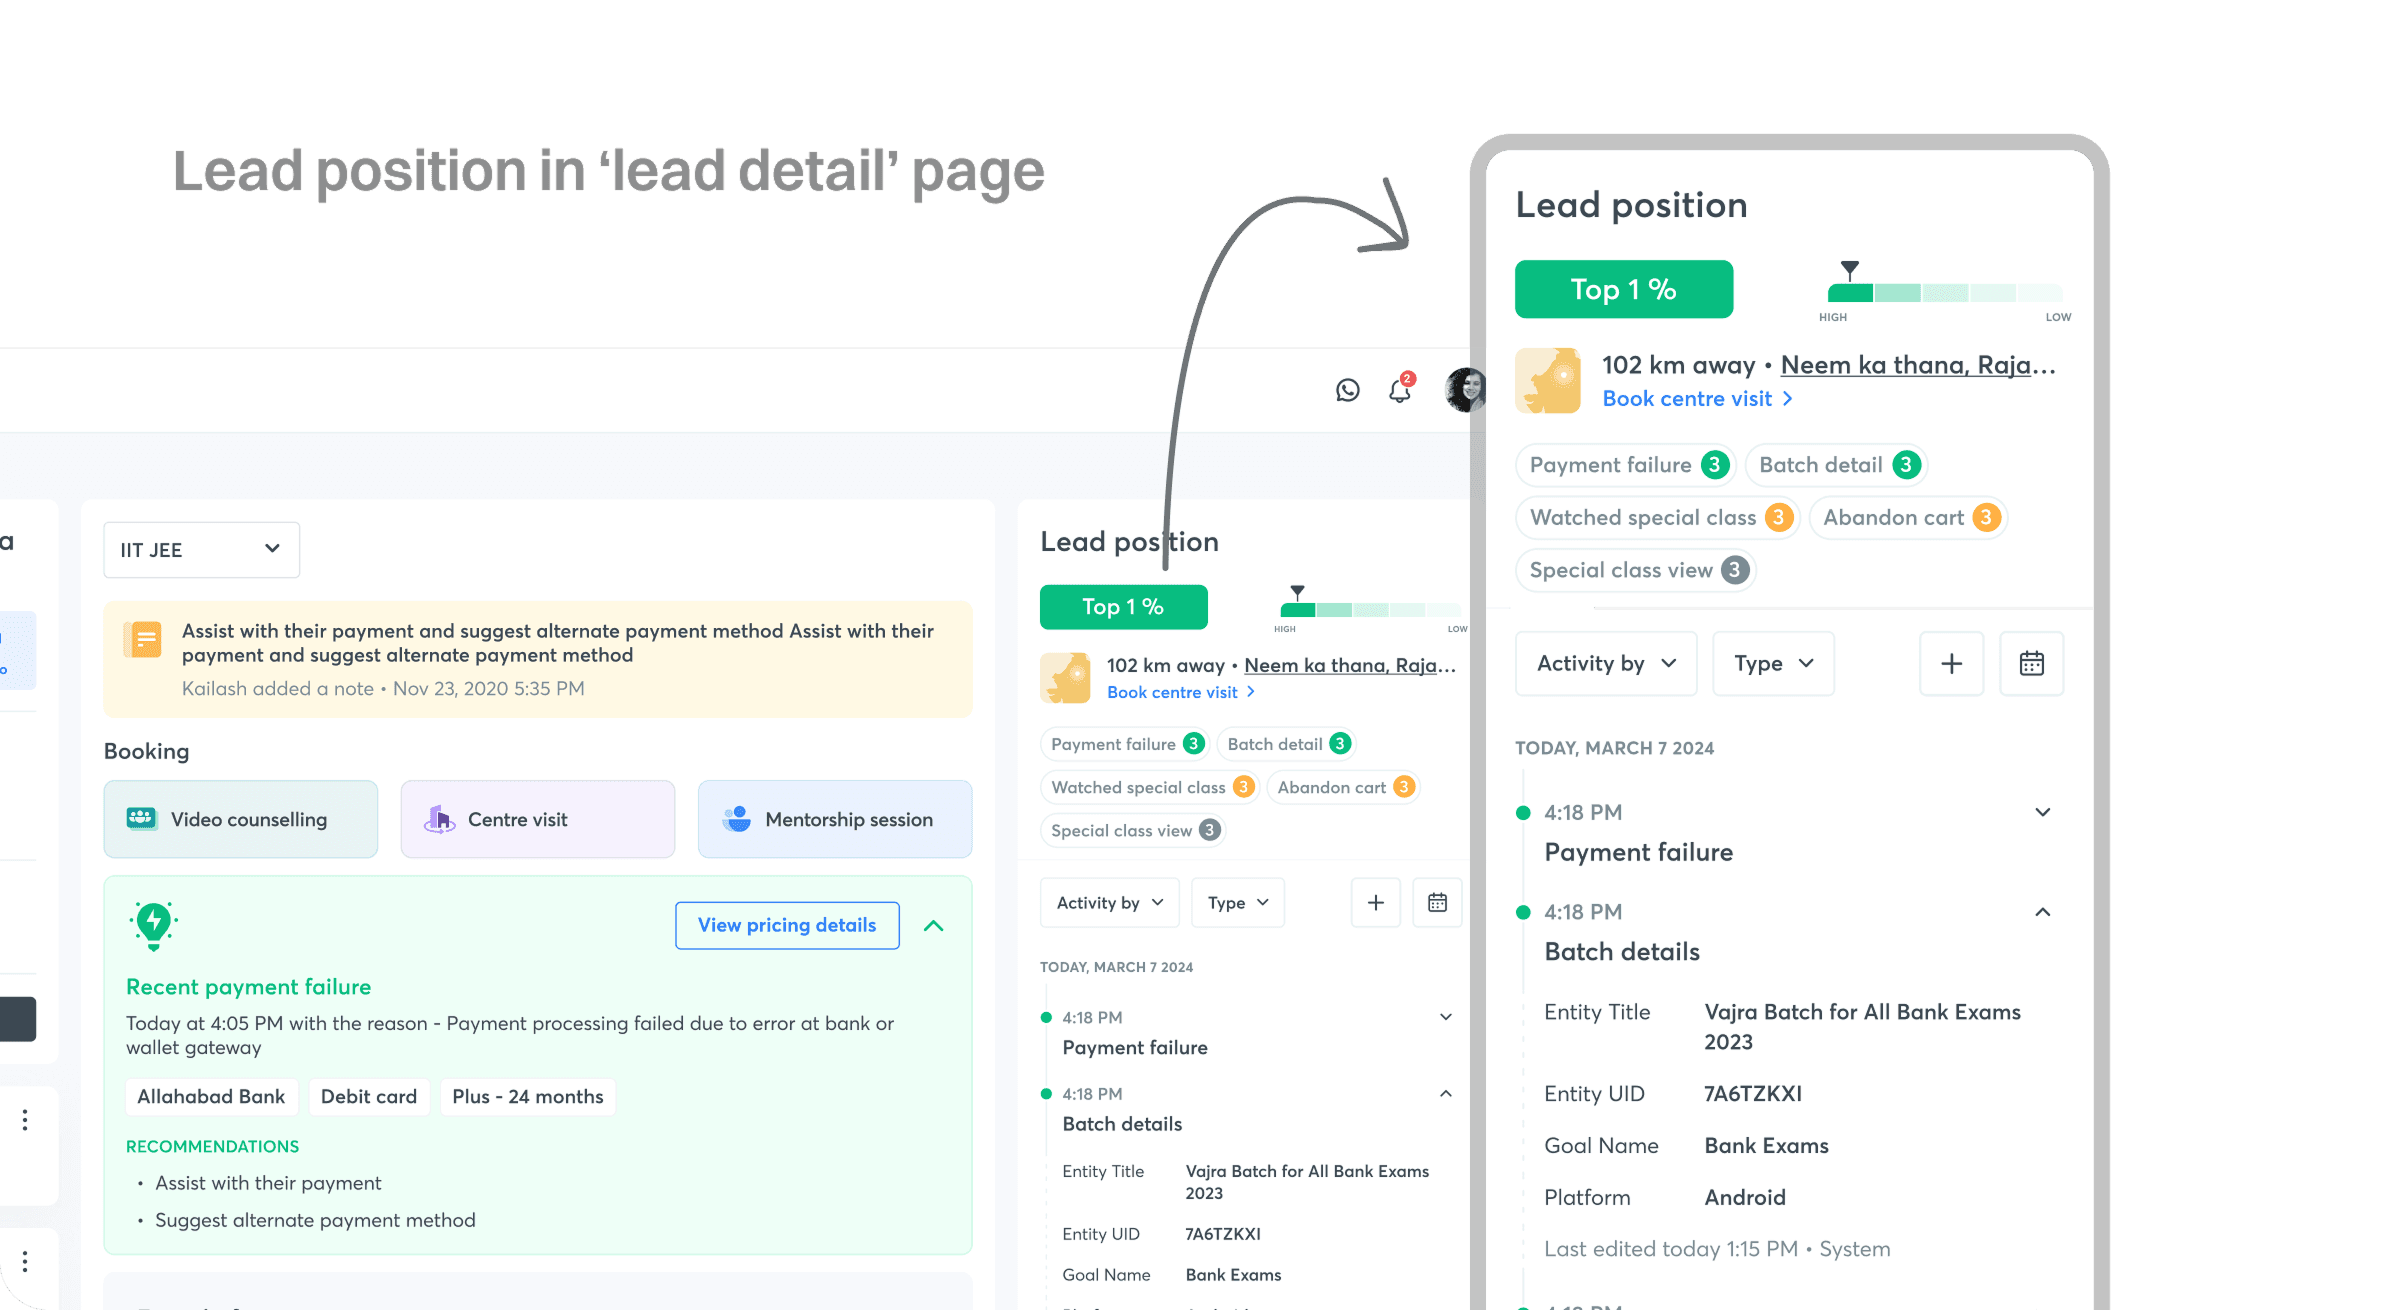Click the score pointer marker, enlarged panel
This screenshot has width=2400, height=1310.
1850,271
